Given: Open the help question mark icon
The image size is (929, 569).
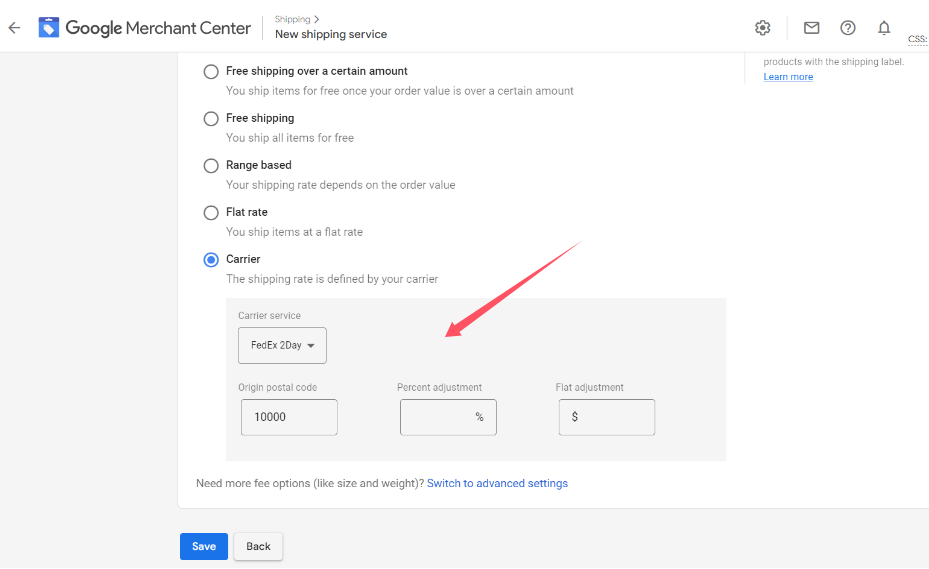Looking at the screenshot, I should pos(848,28).
